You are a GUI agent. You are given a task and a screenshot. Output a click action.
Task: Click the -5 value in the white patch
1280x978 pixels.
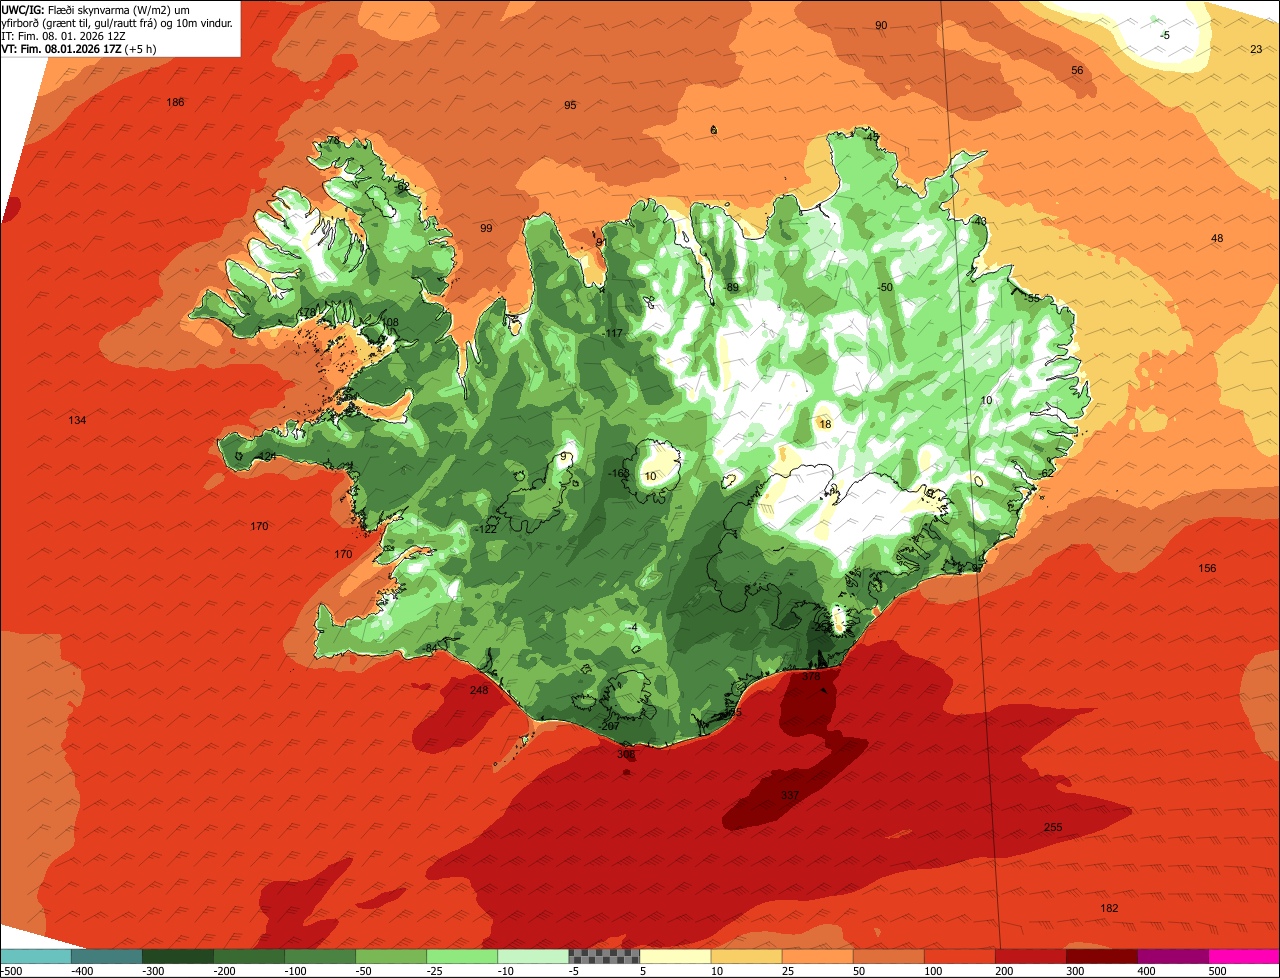(1164, 35)
